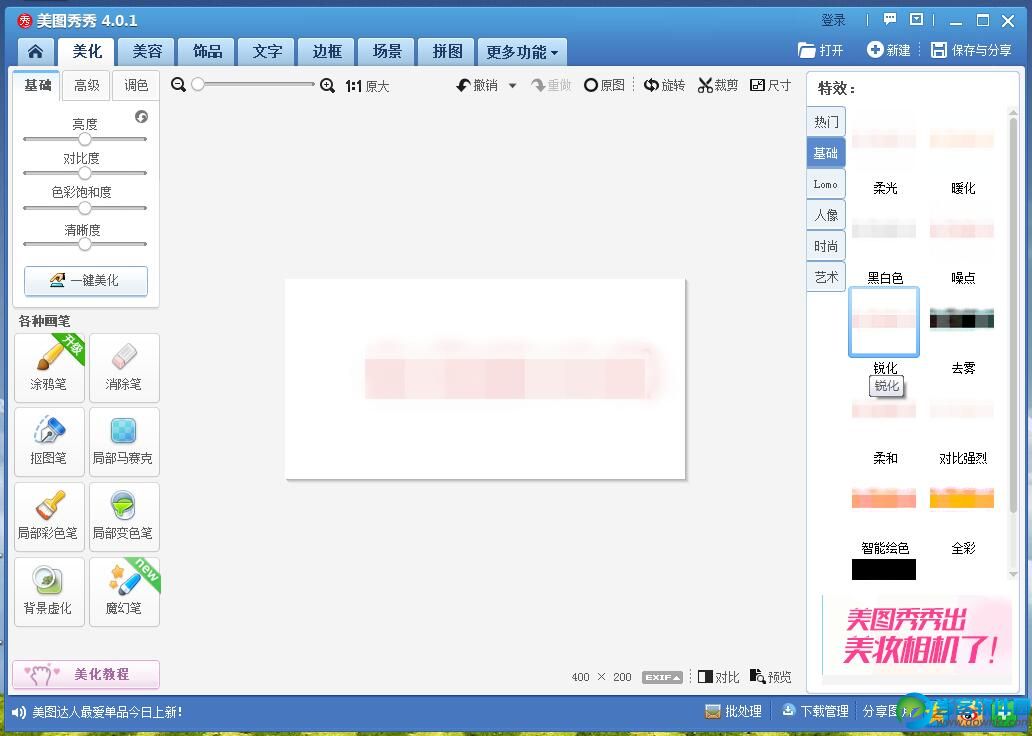Screen dimensions: 1032x736
Task: Open the 尺寸 resize tool
Action: pyautogui.click(x=770, y=85)
